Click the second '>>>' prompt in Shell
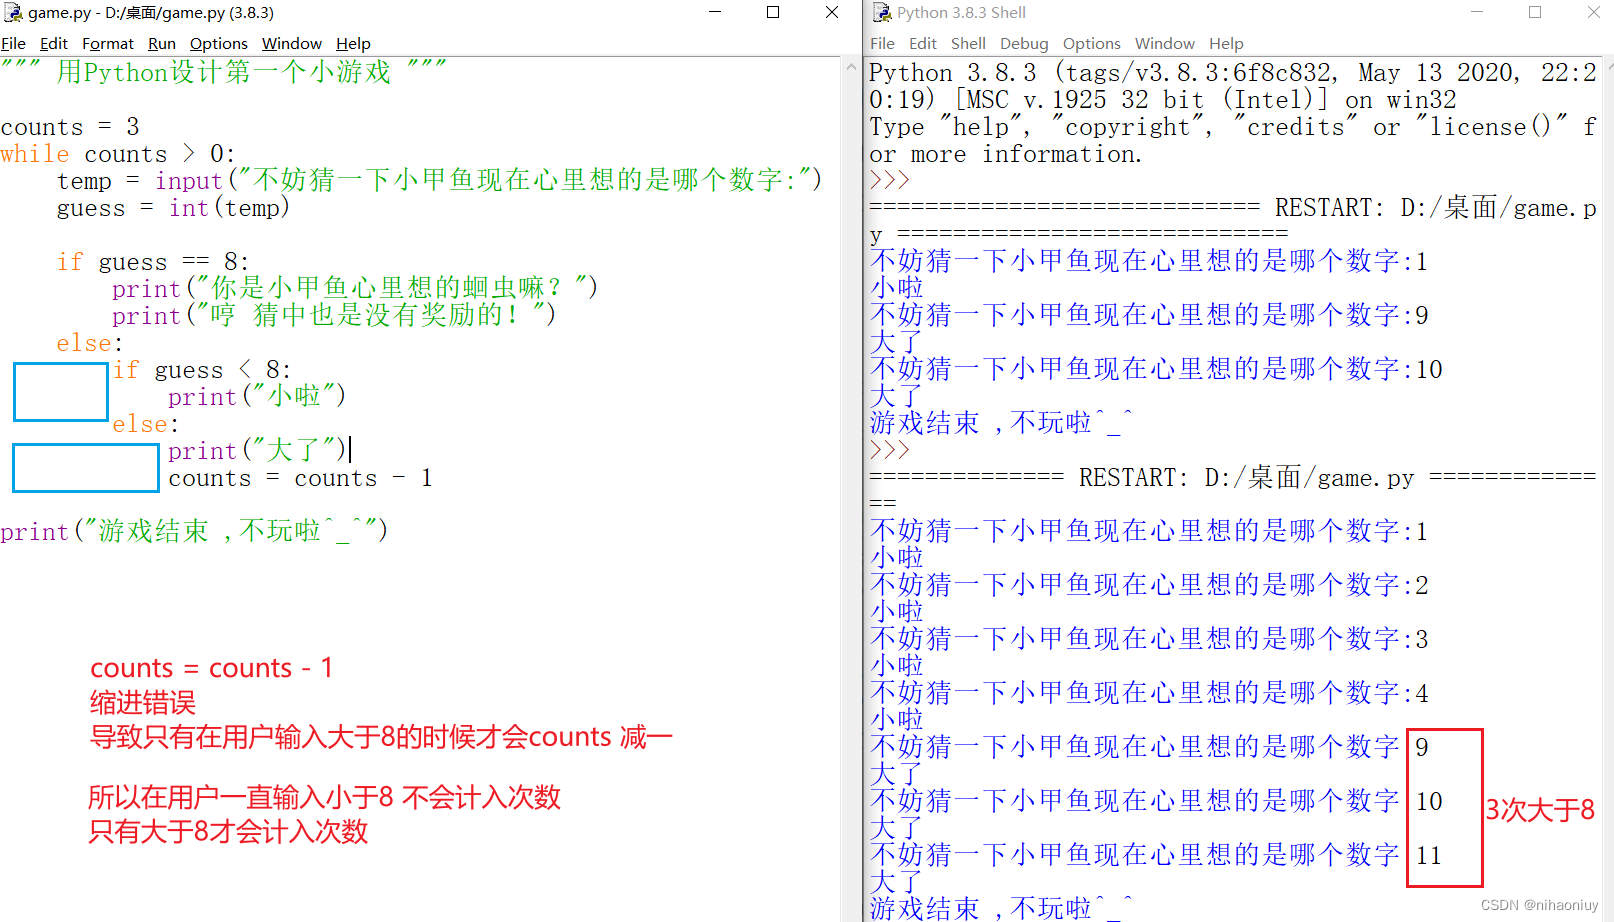 (889, 450)
